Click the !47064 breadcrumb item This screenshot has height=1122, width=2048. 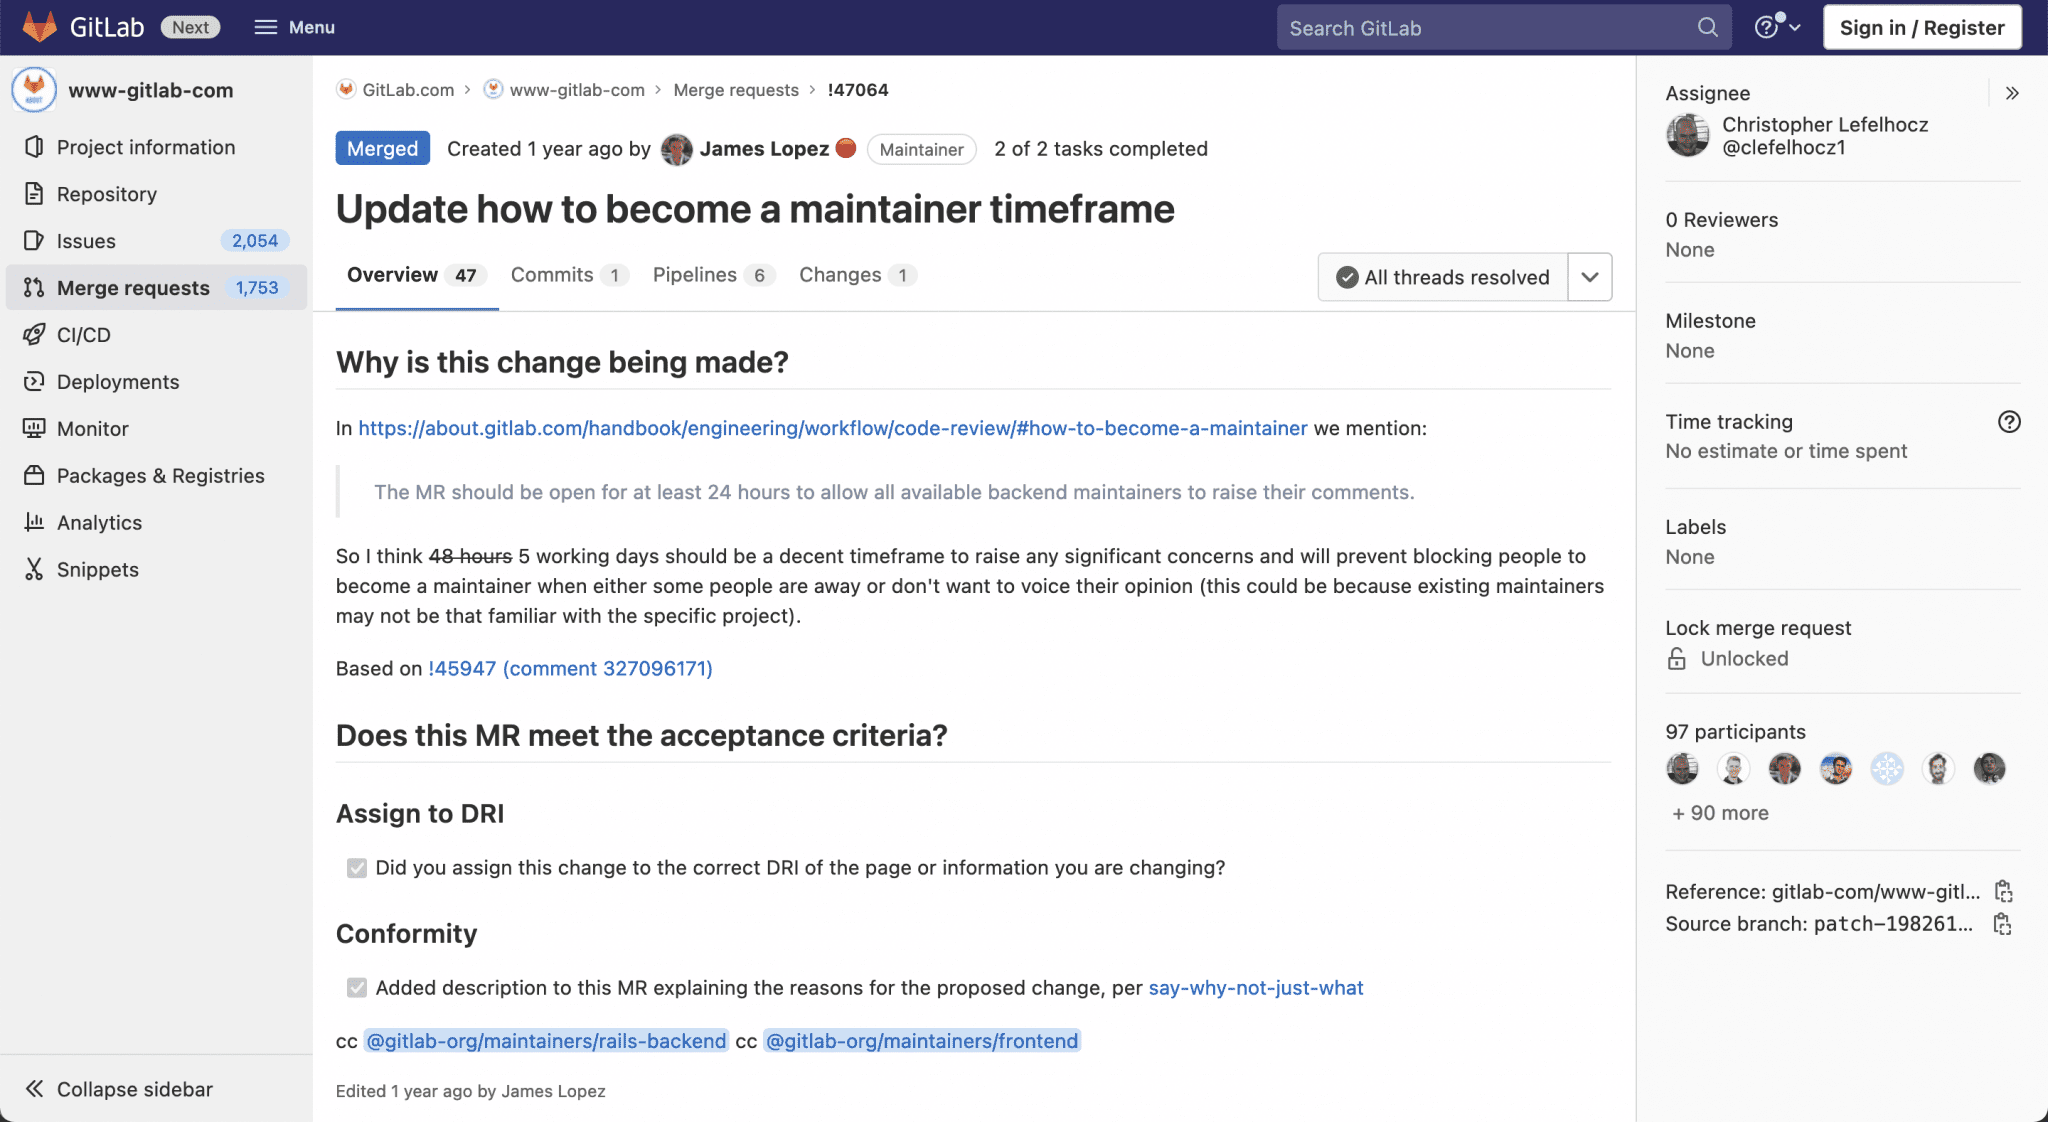pyautogui.click(x=858, y=90)
